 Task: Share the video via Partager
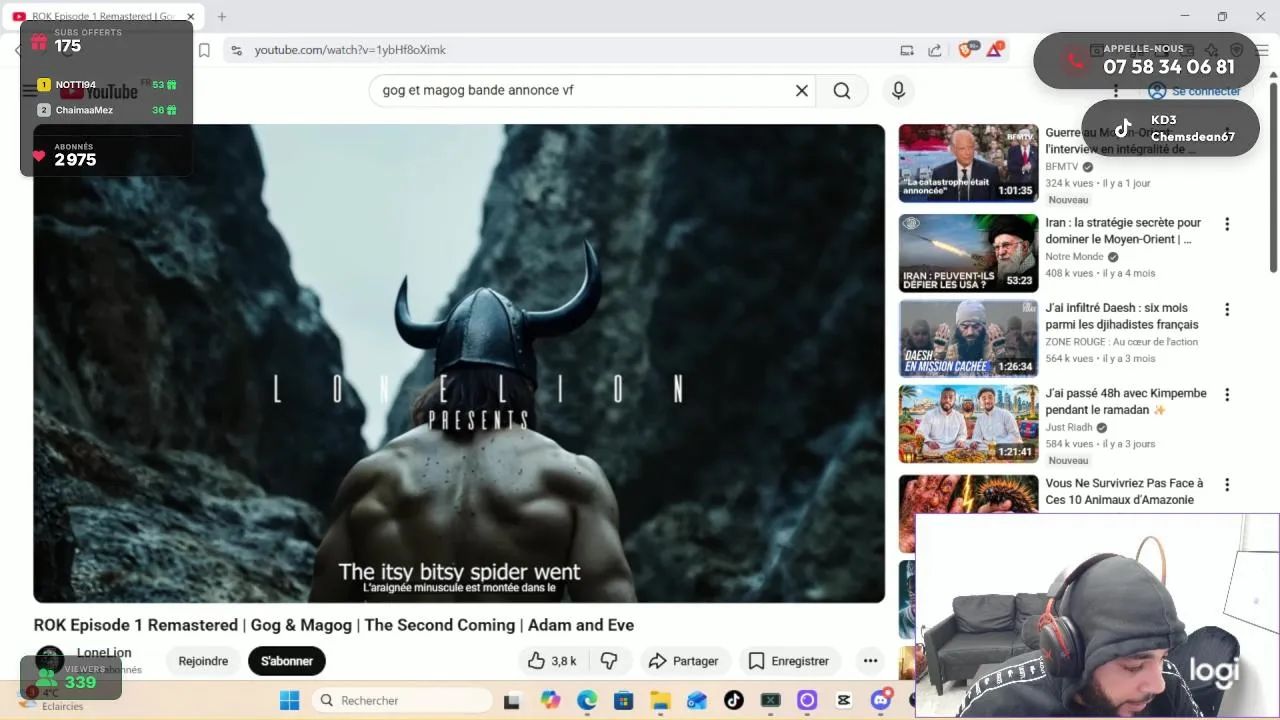pyautogui.click(x=683, y=661)
